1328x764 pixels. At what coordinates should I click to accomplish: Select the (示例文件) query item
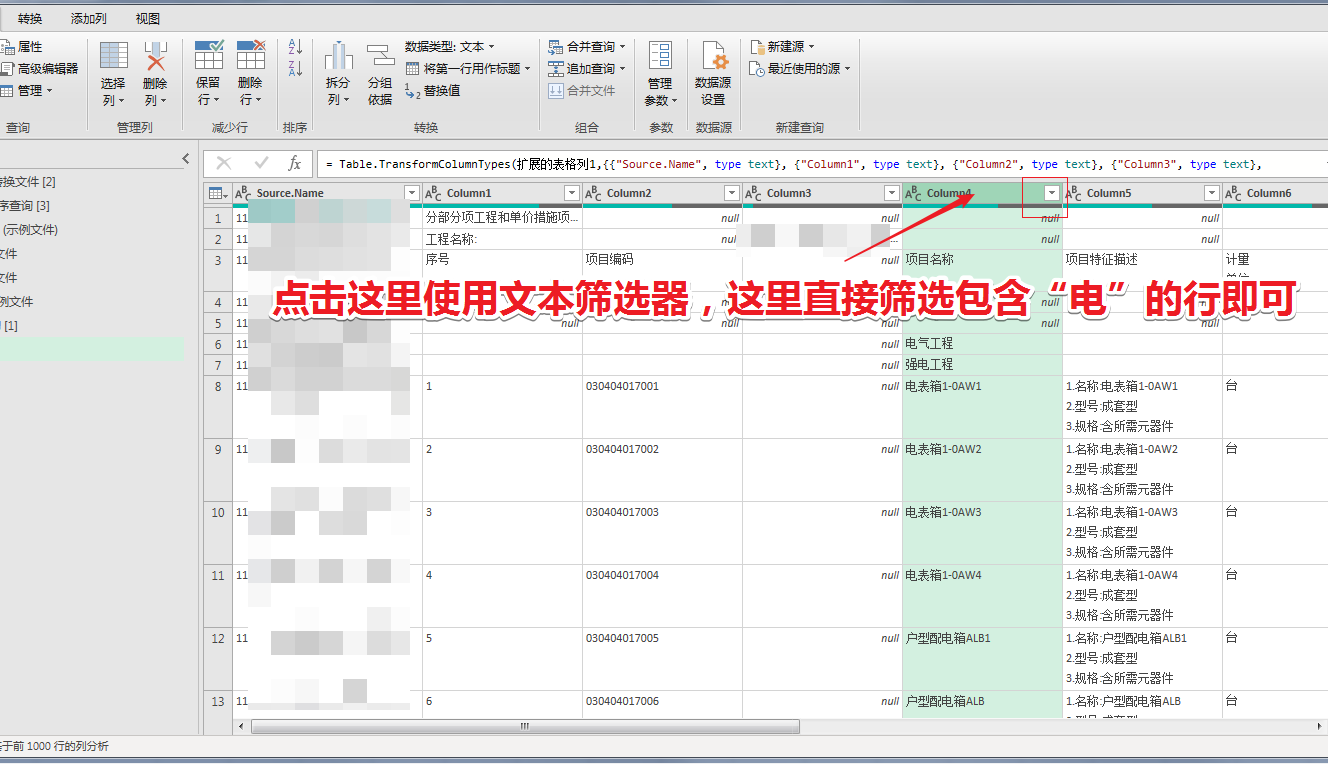30,230
